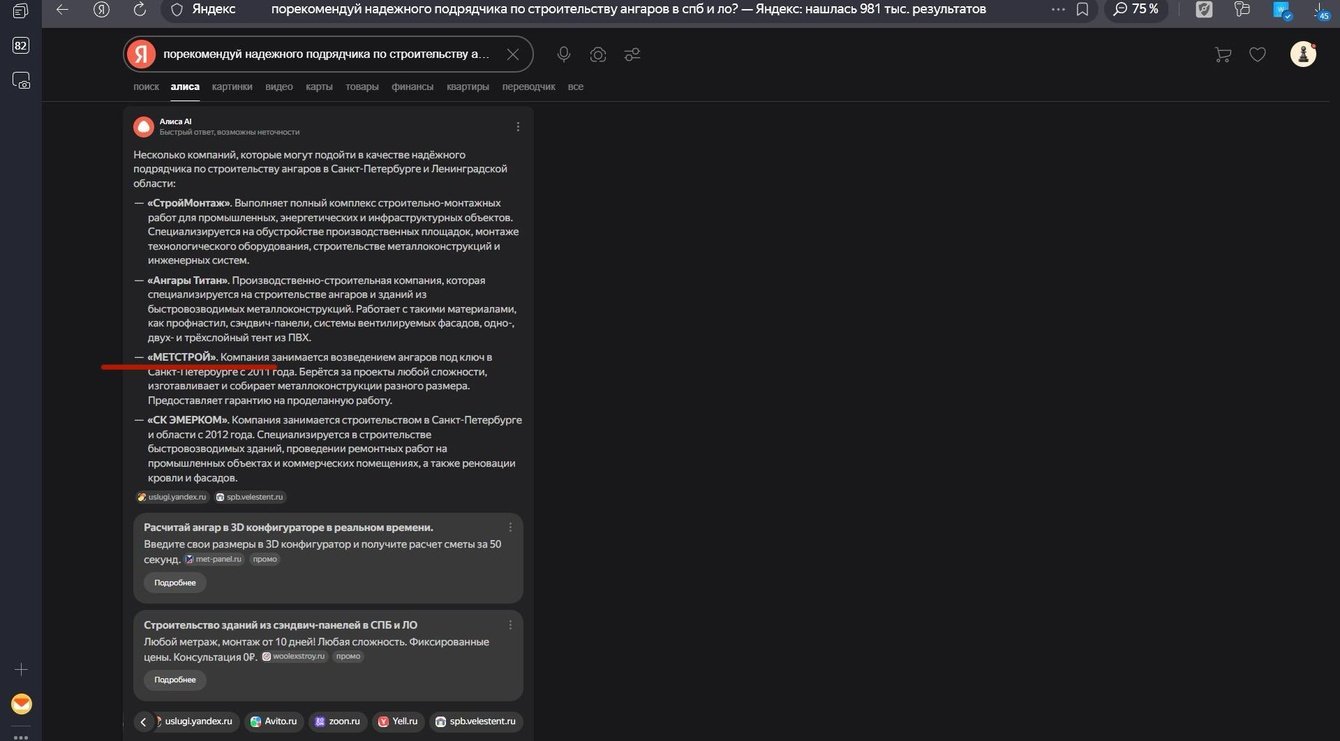
Task: Open the Yell.ru source chip
Action: [x=397, y=721]
